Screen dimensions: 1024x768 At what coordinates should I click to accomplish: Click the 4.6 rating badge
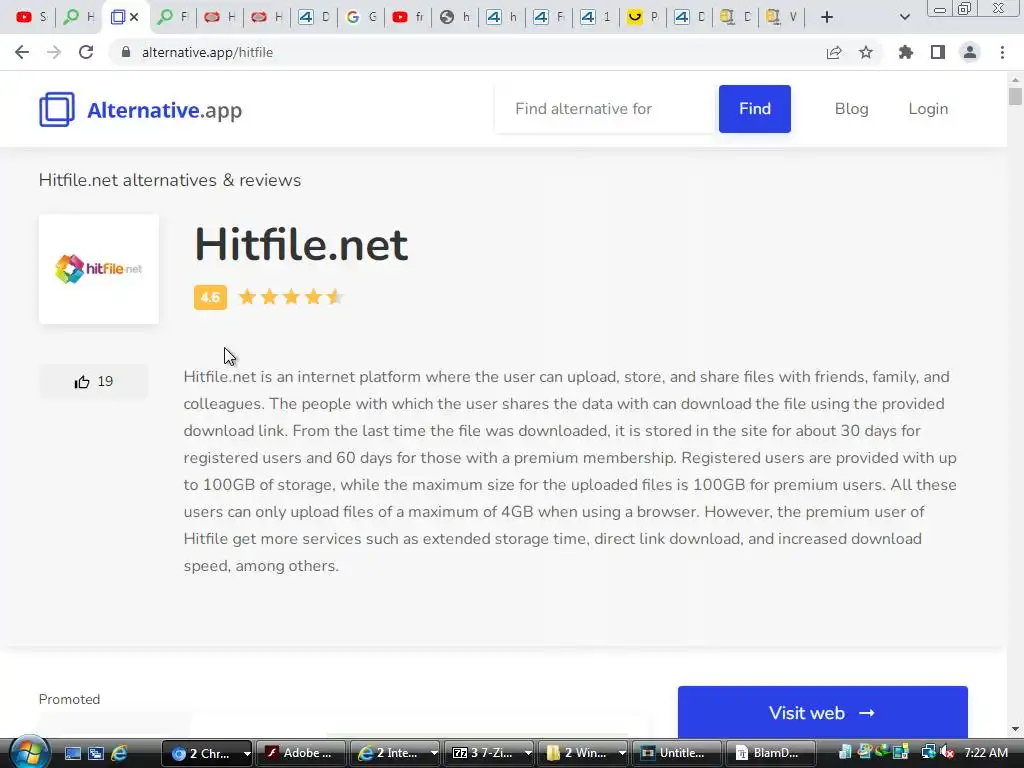(x=210, y=297)
